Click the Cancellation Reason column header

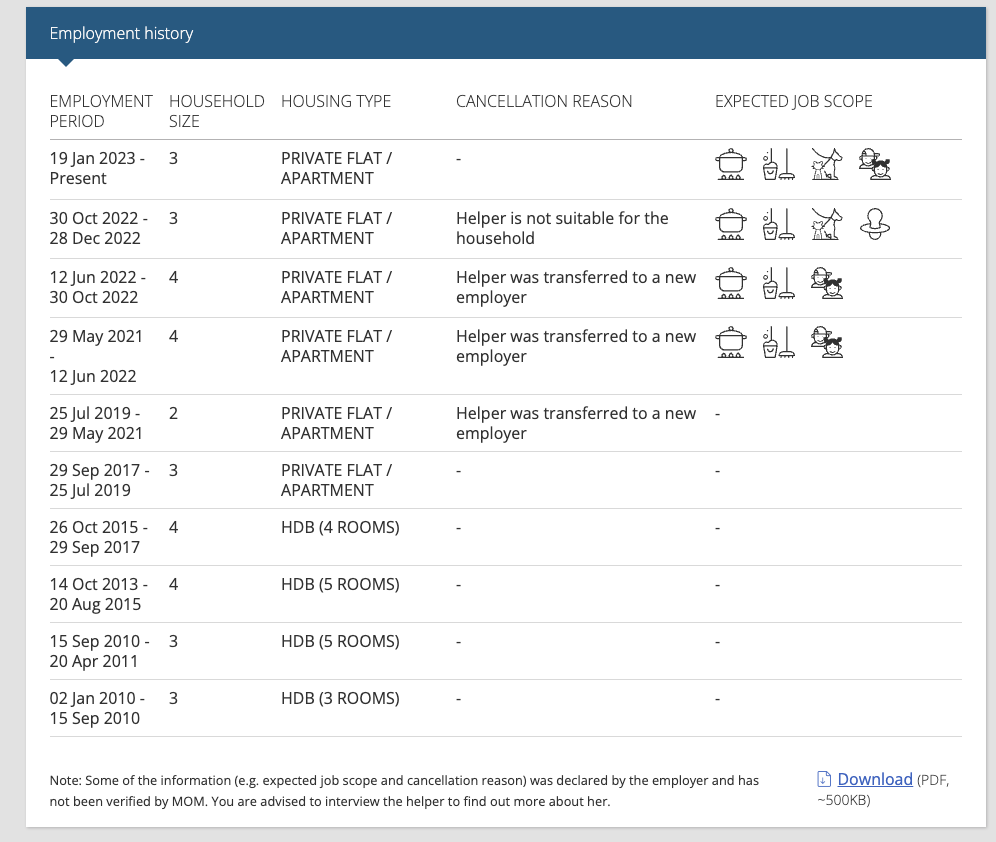click(544, 102)
